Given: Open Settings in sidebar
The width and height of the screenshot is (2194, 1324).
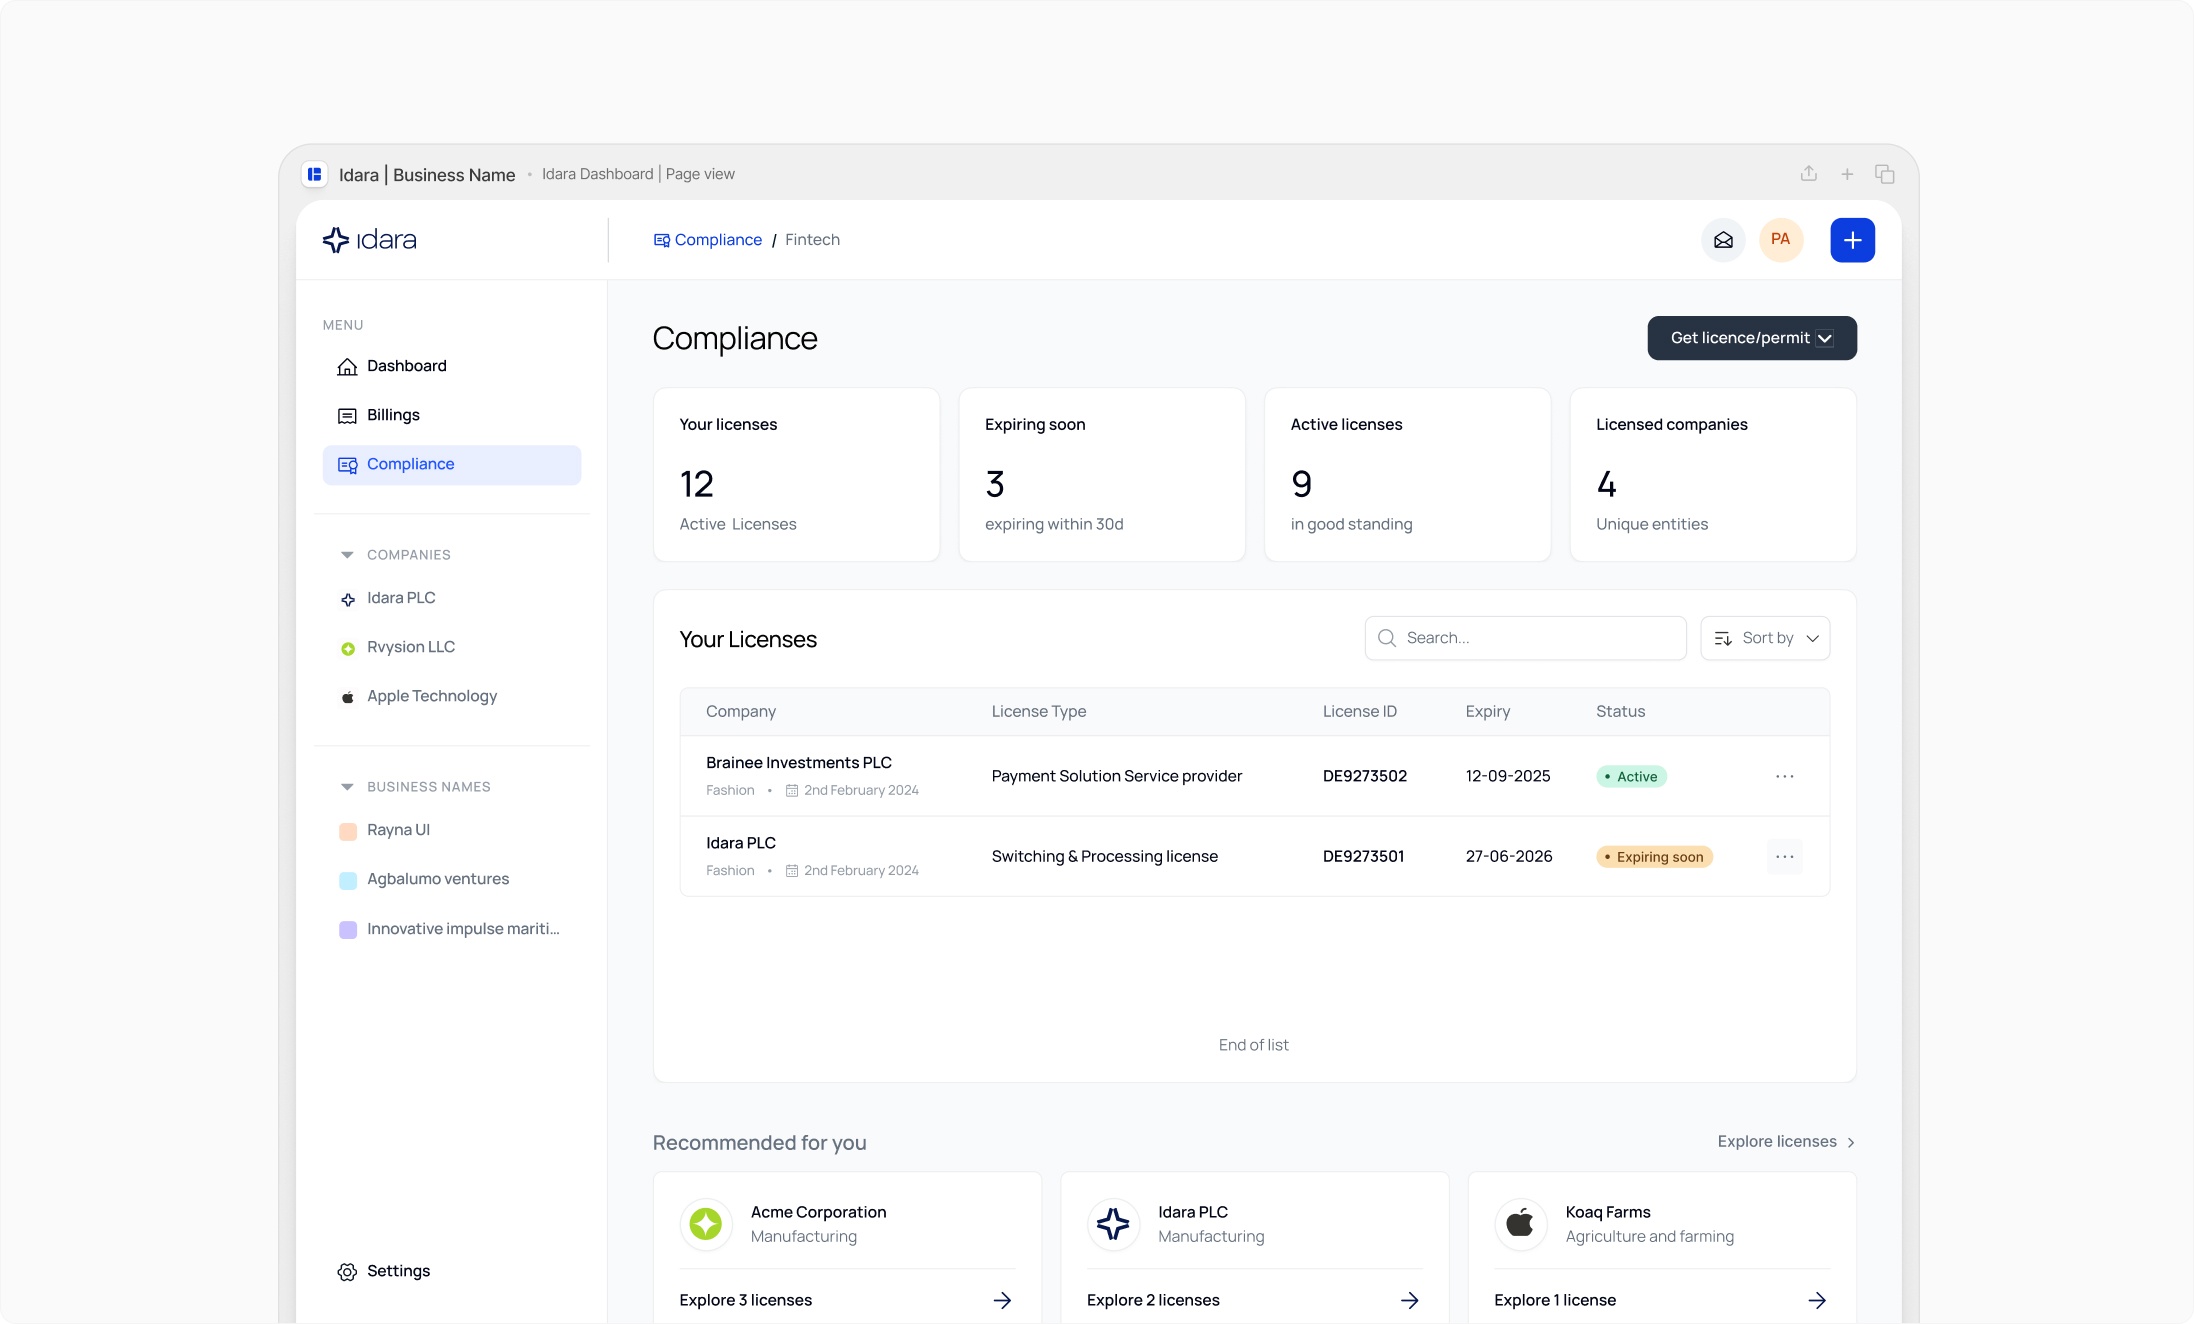Looking at the screenshot, I should [398, 1271].
